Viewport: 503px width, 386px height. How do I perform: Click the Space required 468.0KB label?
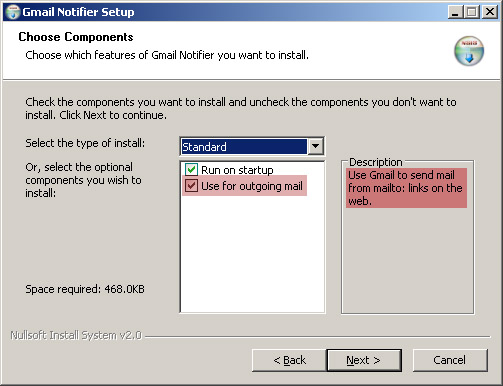(x=85, y=289)
